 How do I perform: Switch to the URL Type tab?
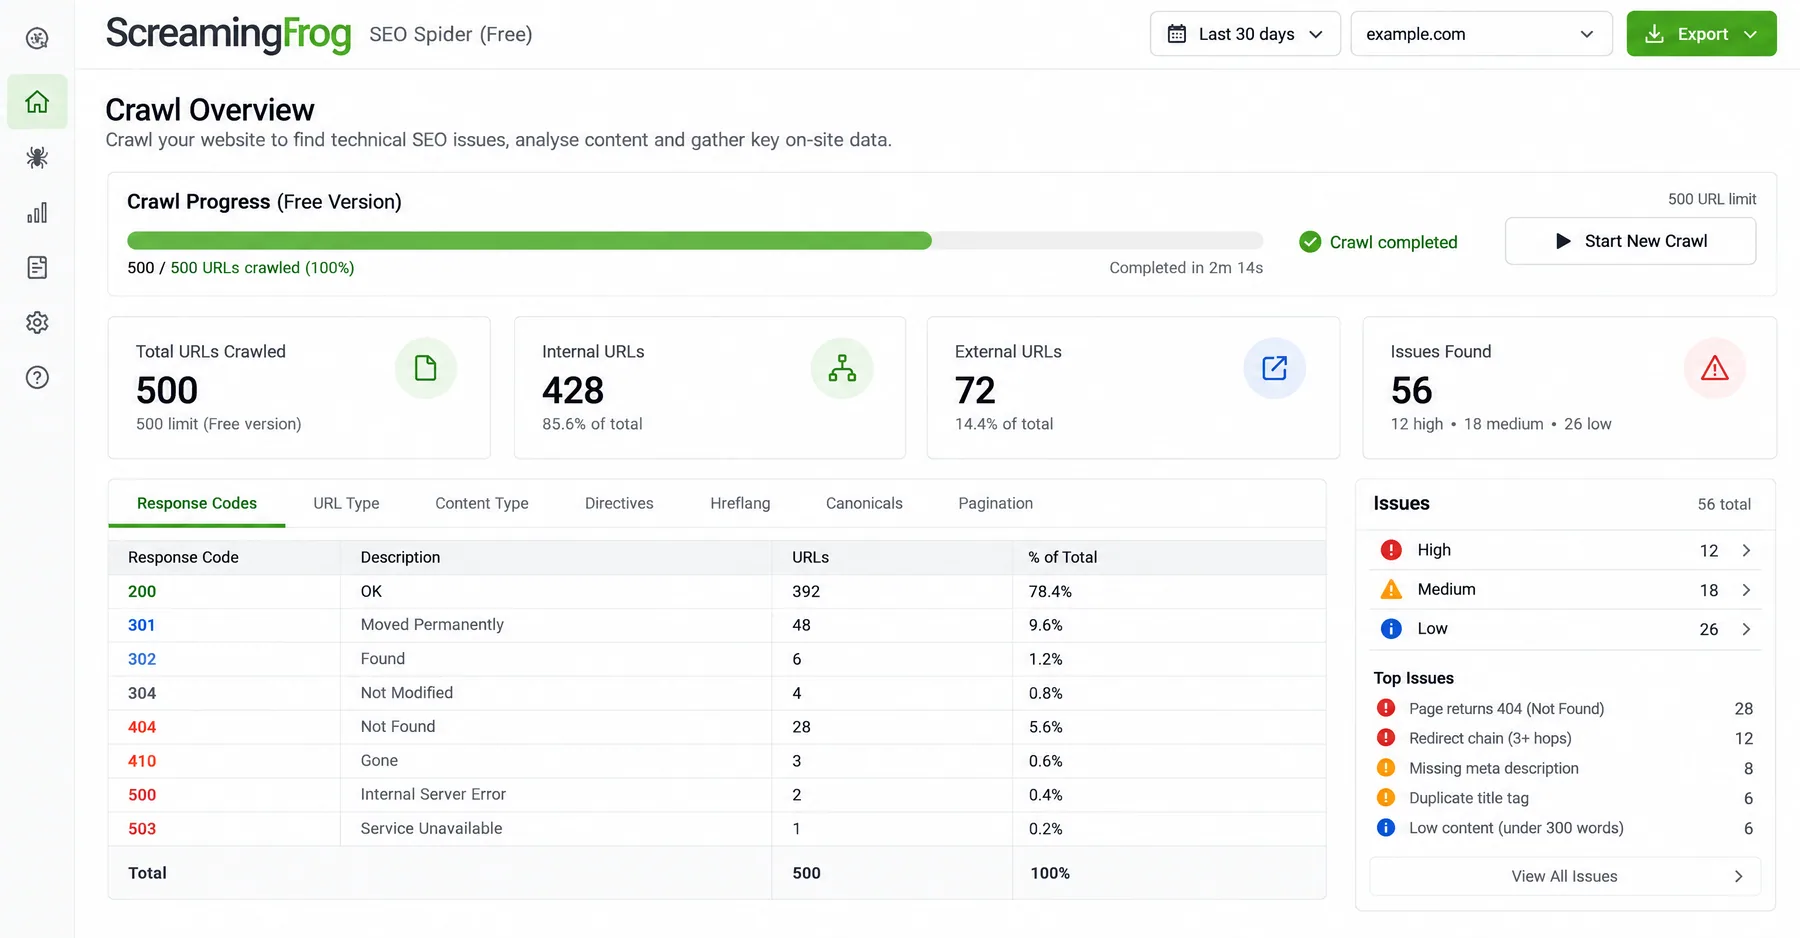(x=346, y=503)
